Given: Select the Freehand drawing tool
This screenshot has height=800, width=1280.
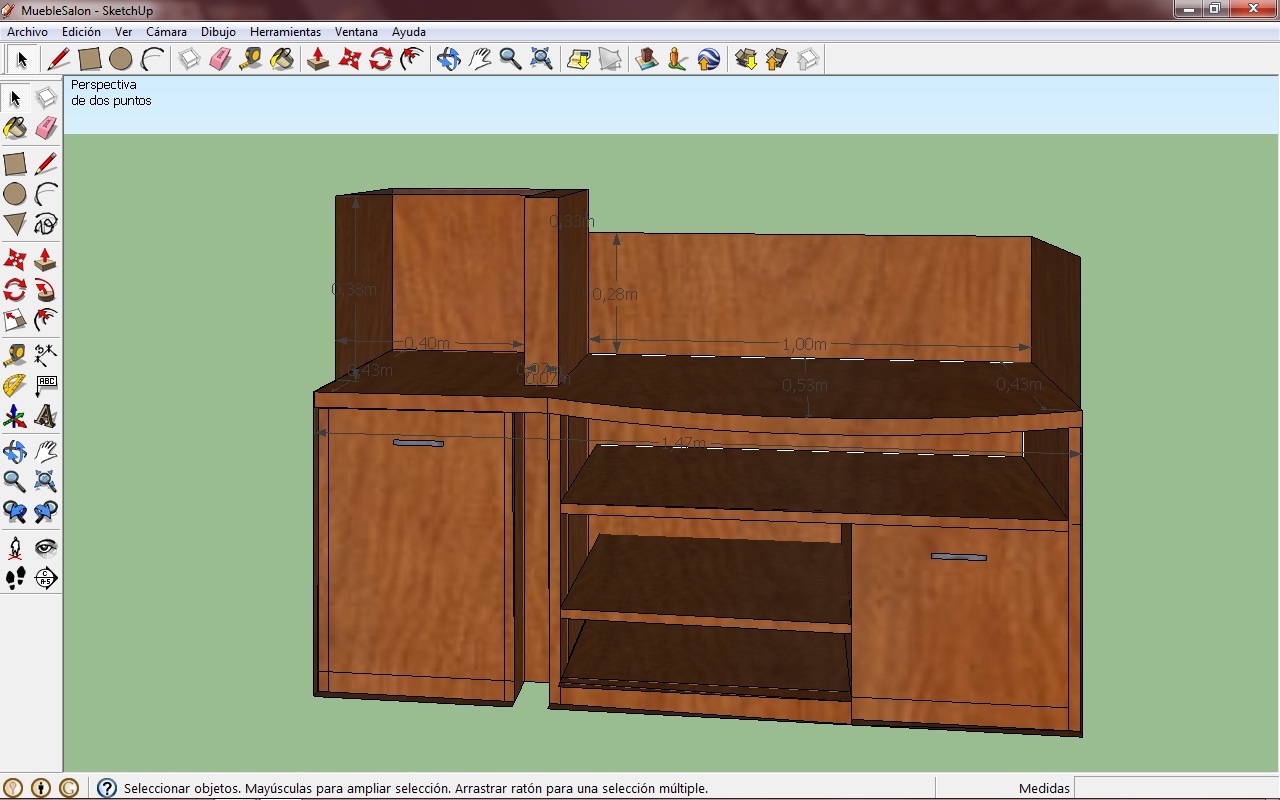Looking at the screenshot, I should (x=46, y=224).
